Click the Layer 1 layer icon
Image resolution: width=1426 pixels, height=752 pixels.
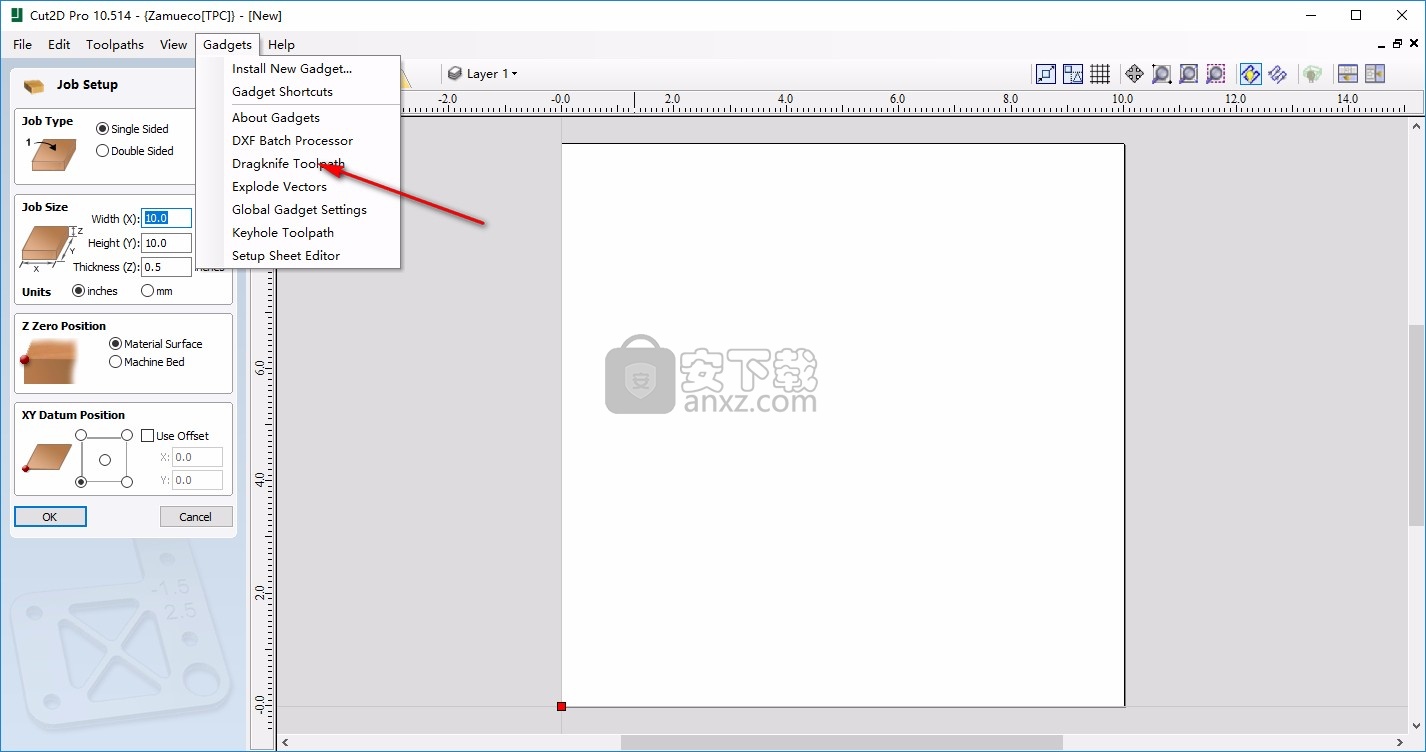455,74
